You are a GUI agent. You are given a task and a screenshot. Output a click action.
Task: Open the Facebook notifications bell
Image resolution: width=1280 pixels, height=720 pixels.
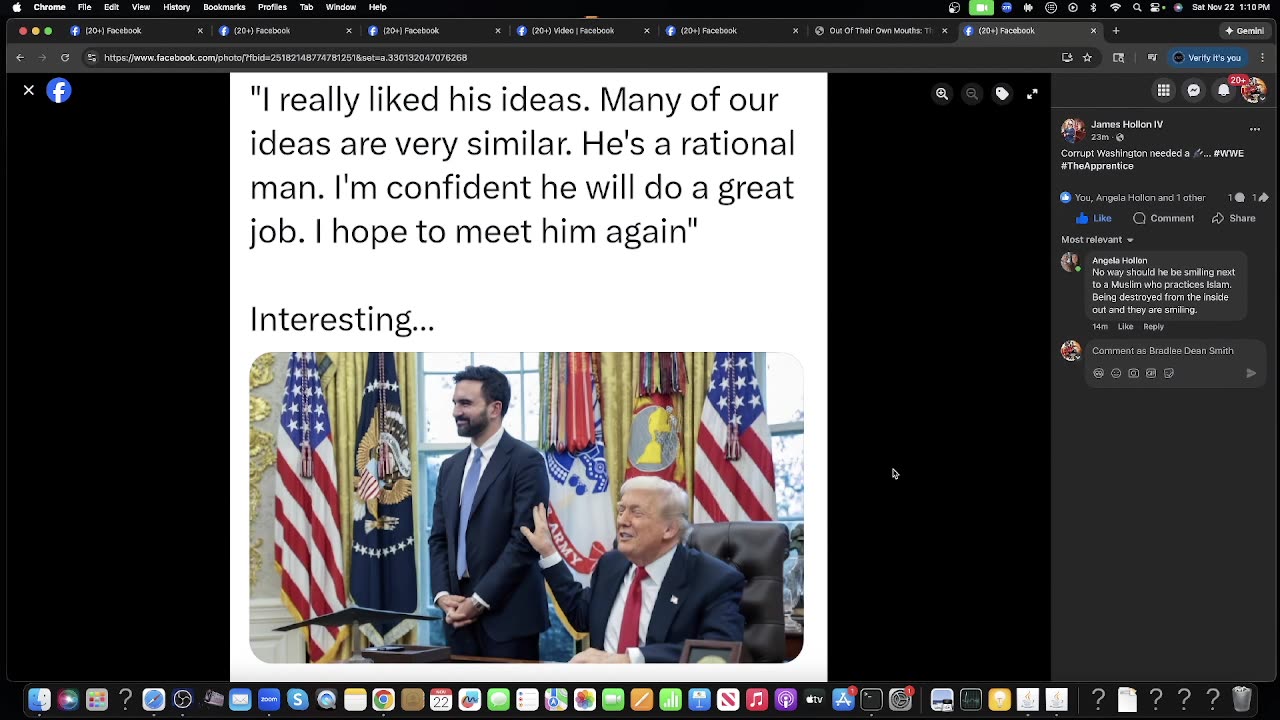click(x=1223, y=90)
